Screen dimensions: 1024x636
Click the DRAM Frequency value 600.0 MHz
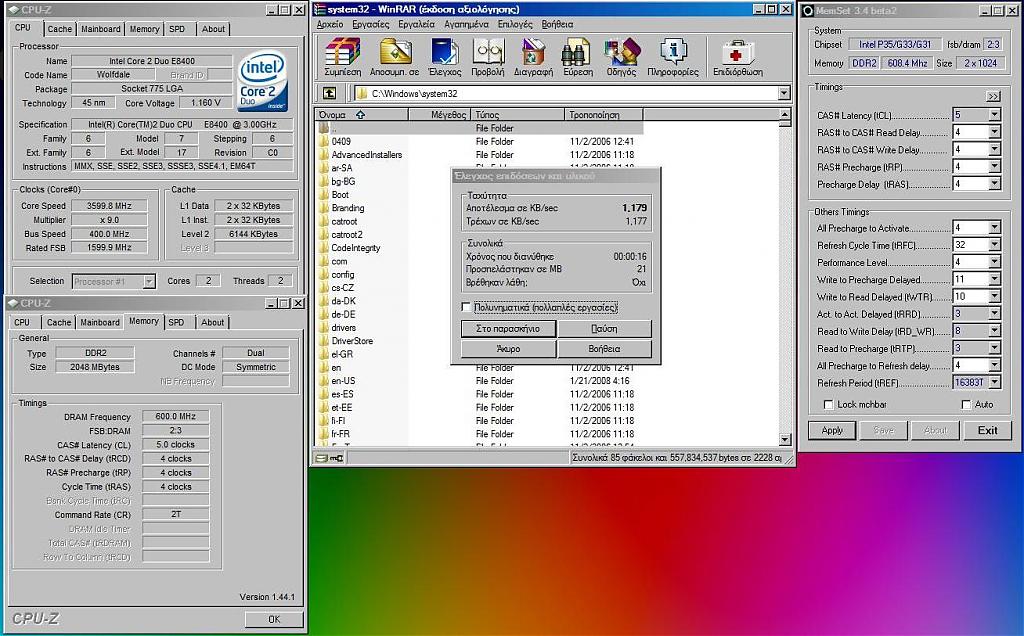point(176,417)
